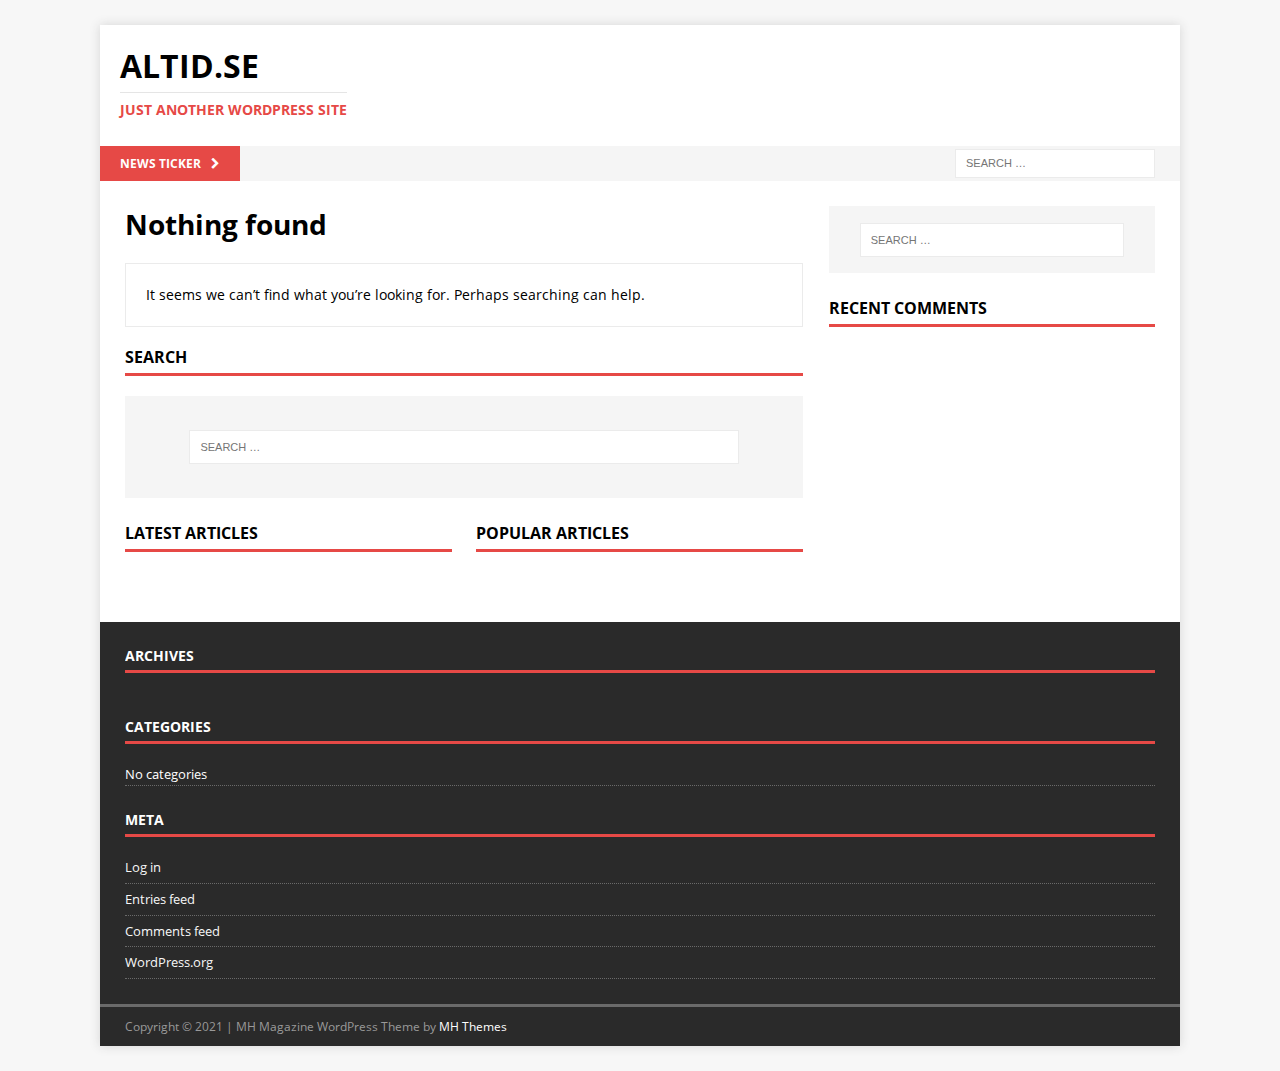This screenshot has height=1071, width=1280.
Task: Click the Meta footer heading
Action: click(x=144, y=820)
